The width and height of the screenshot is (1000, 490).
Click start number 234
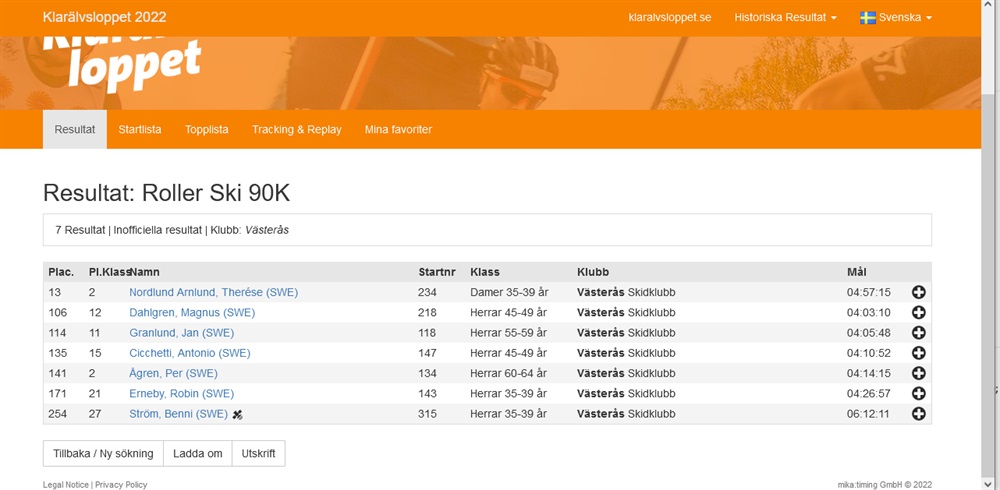(427, 292)
